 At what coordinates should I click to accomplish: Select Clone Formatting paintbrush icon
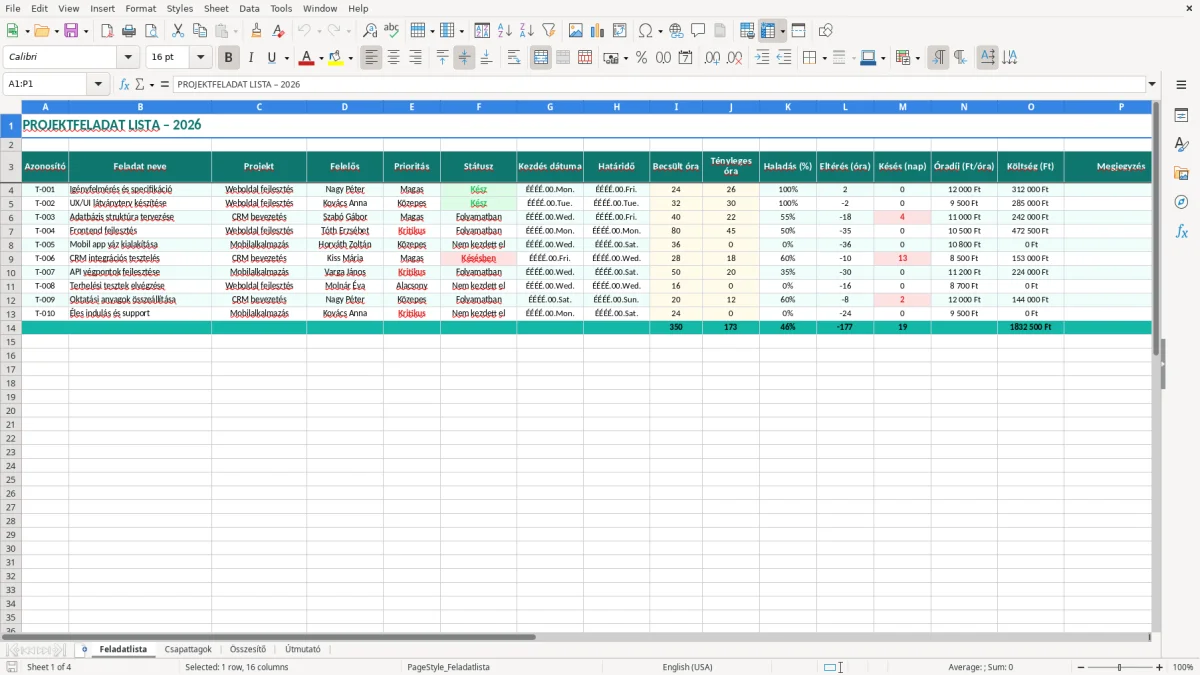tap(256, 31)
